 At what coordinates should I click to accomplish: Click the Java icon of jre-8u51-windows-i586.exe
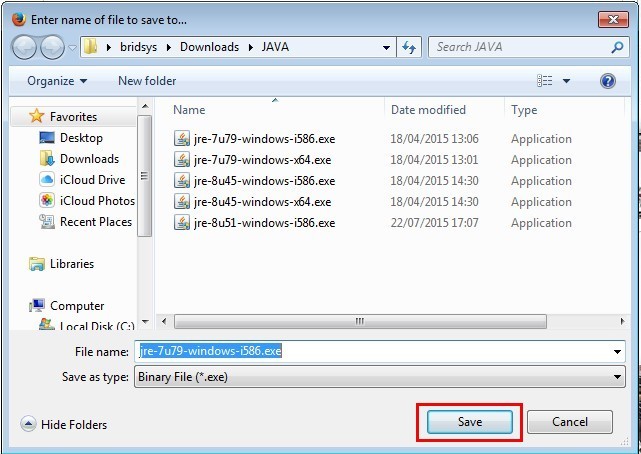(182, 222)
